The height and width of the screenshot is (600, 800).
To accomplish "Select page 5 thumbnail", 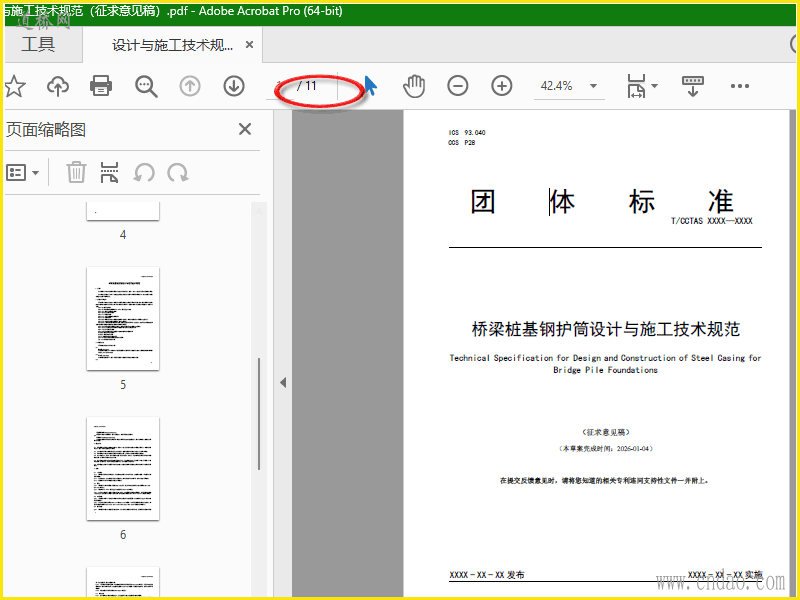I will [123, 318].
